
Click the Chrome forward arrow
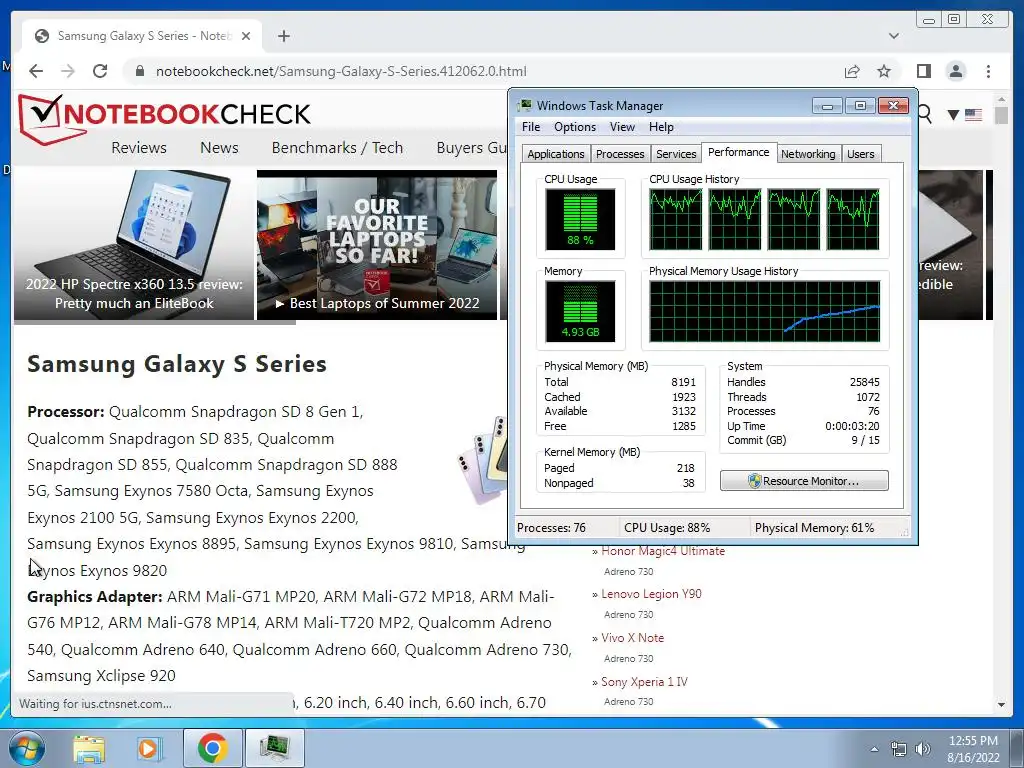tap(68, 71)
